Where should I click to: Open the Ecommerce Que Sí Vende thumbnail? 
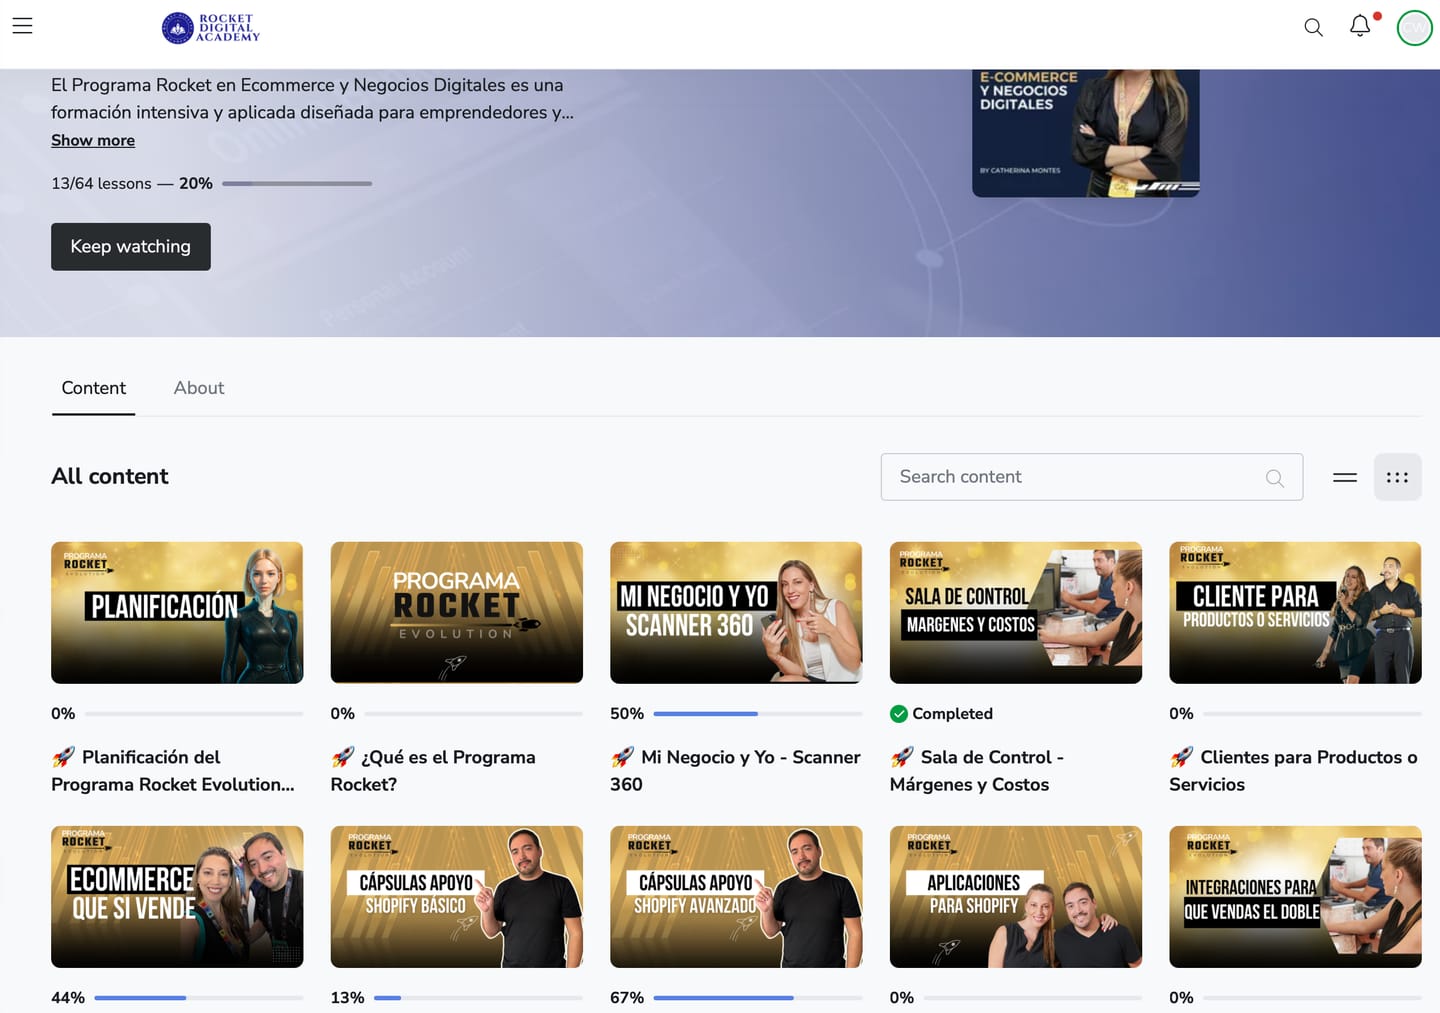[x=177, y=897]
